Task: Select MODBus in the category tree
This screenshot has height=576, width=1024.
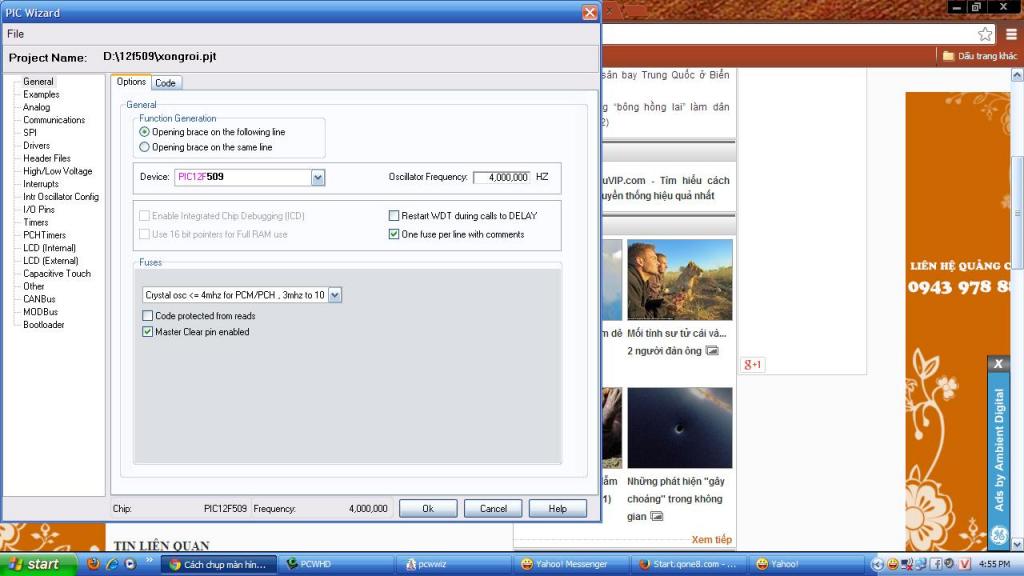Action: (40, 312)
